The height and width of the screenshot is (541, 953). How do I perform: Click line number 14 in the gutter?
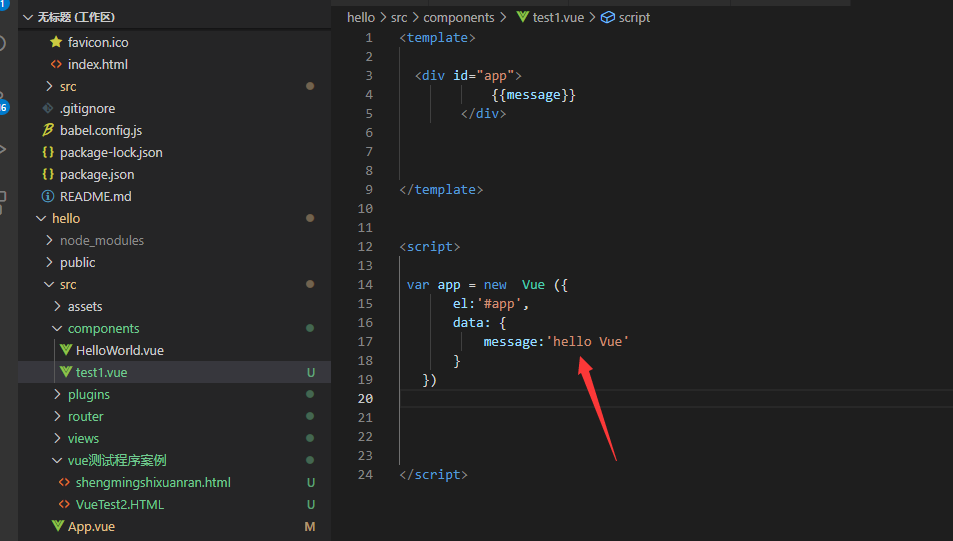pyautogui.click(x=365, y=284)
